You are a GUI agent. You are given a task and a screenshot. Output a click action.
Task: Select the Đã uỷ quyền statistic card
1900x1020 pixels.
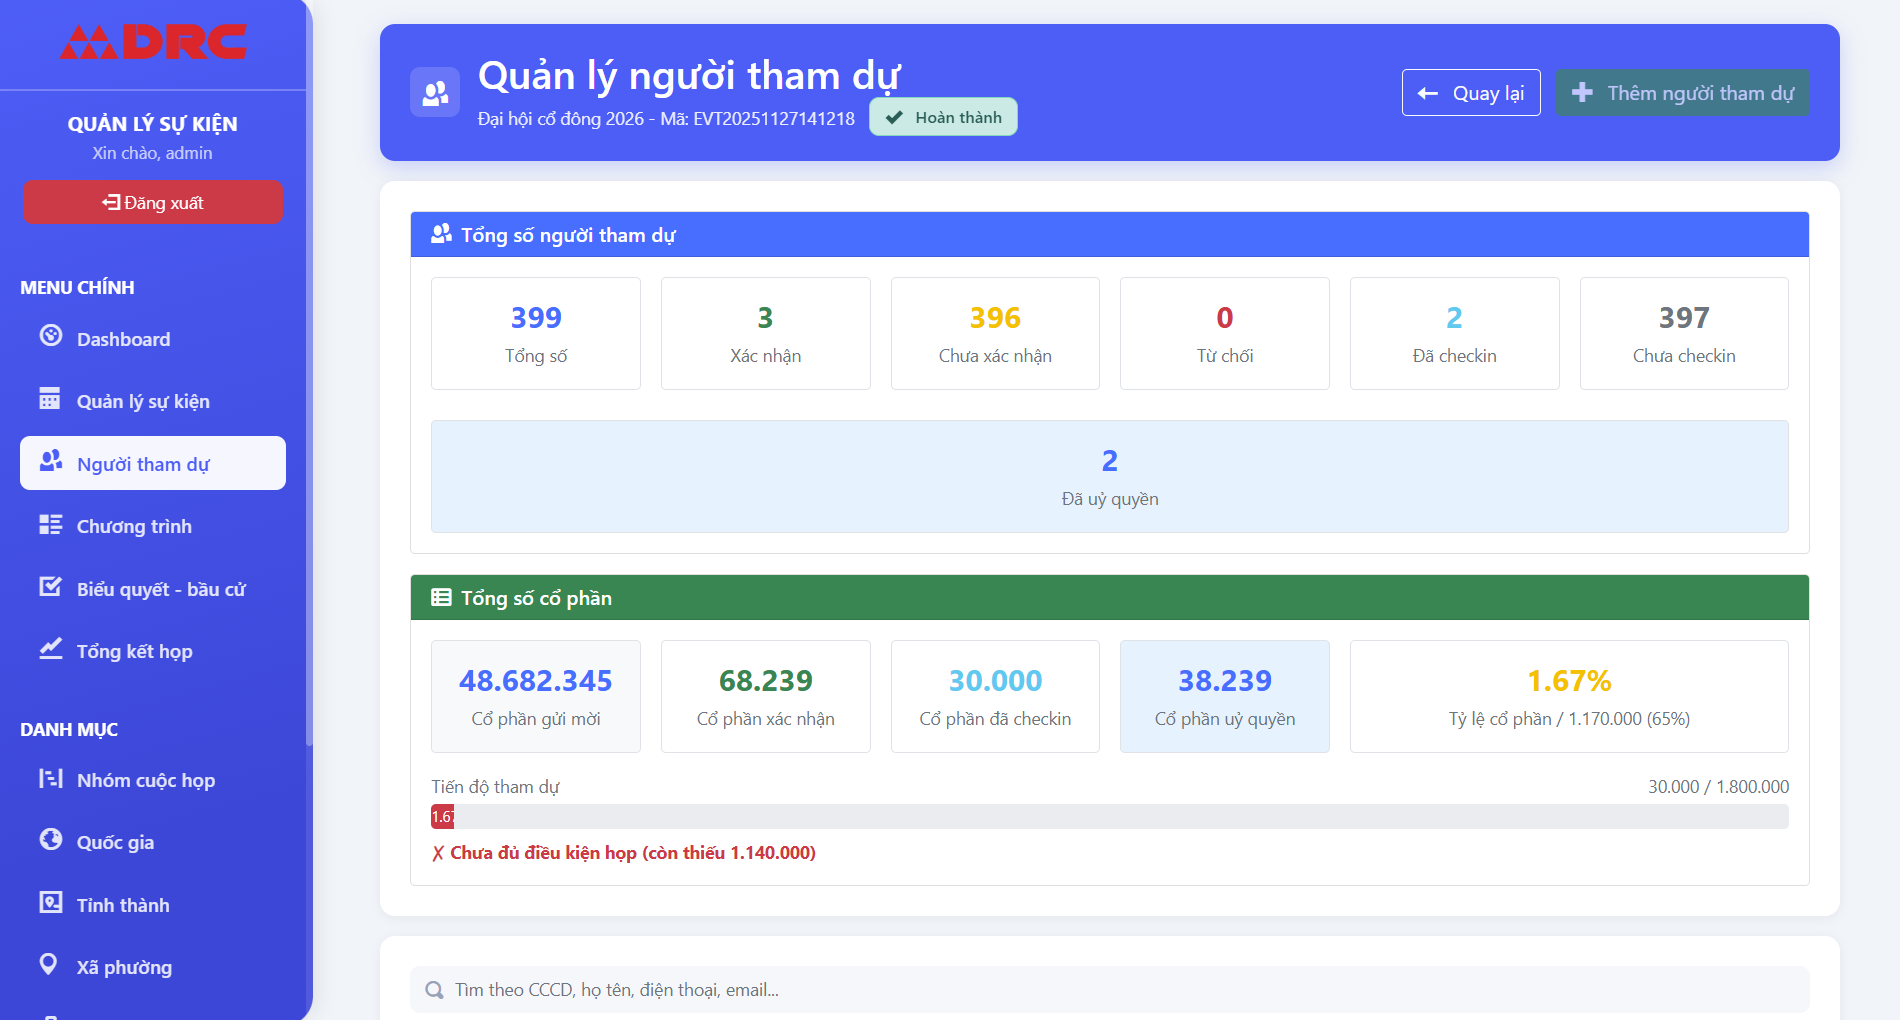coord(1109,476)
